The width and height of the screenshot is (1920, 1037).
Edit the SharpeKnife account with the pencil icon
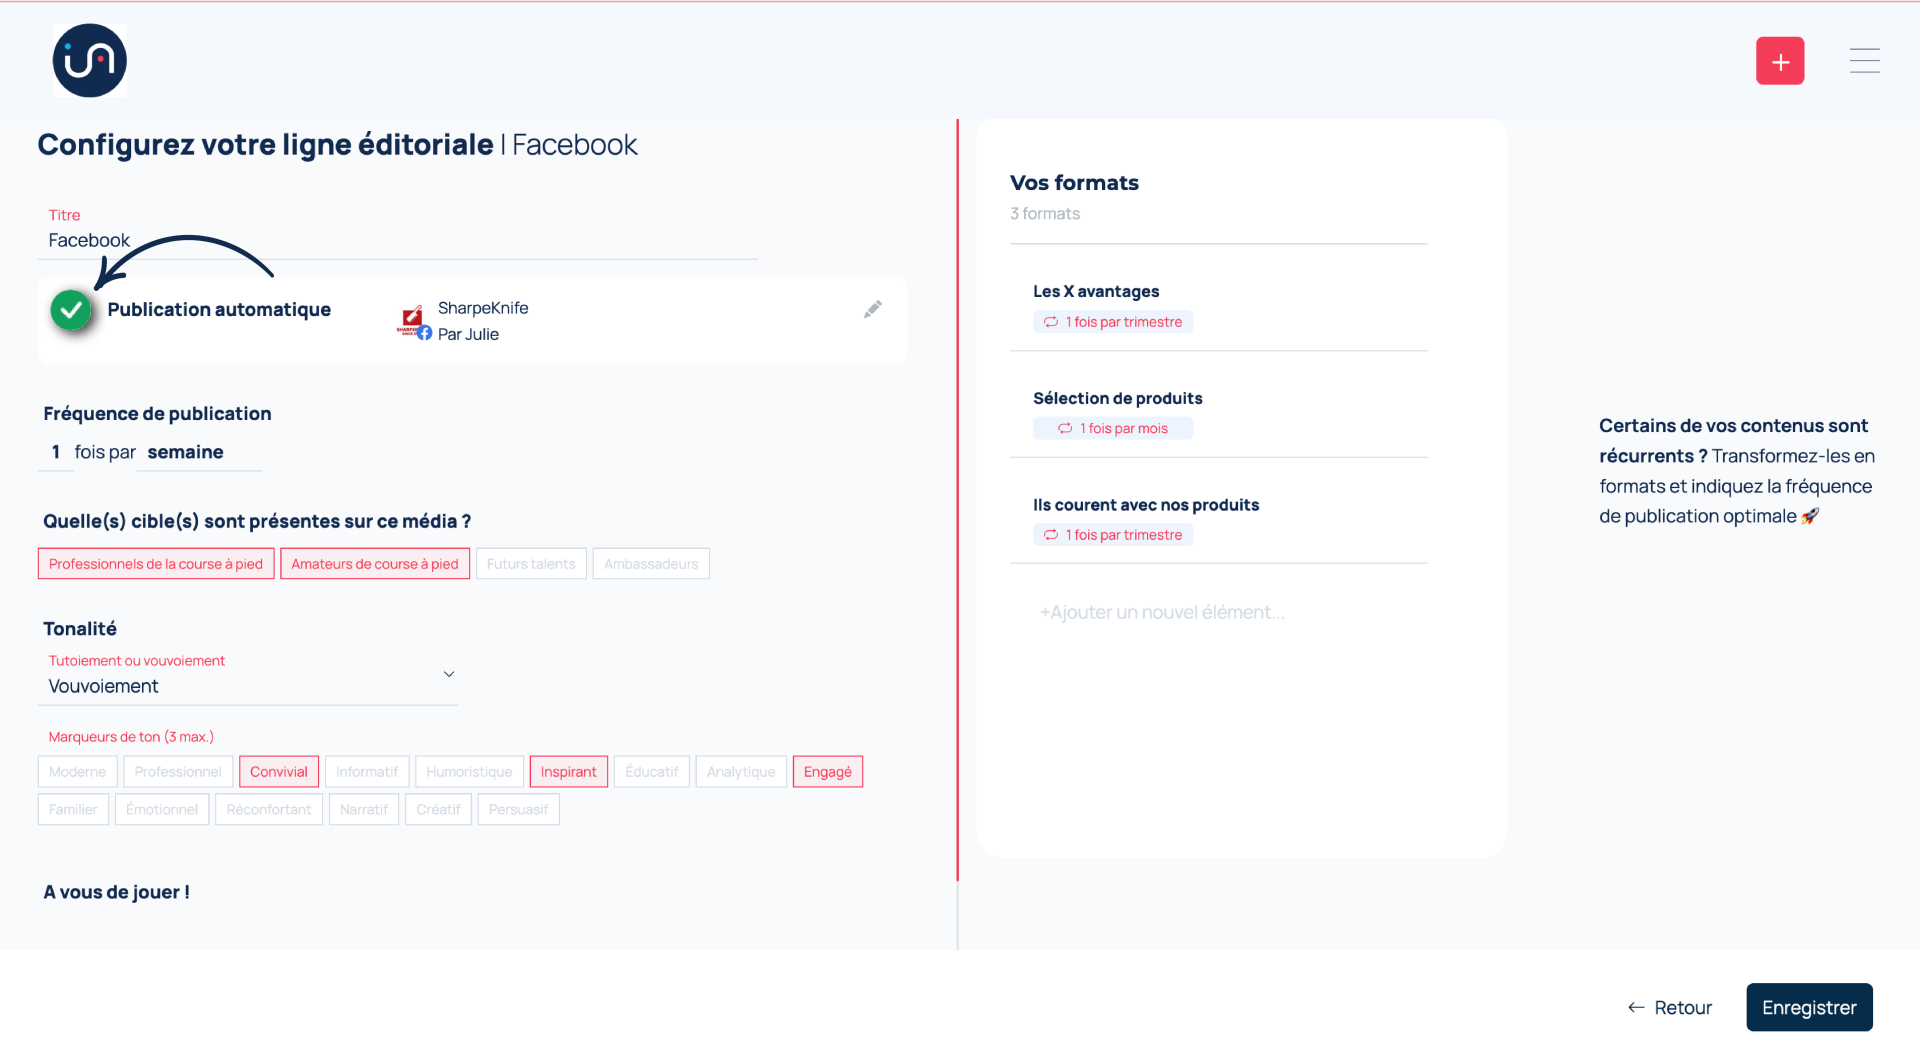(x=873, y=309)
